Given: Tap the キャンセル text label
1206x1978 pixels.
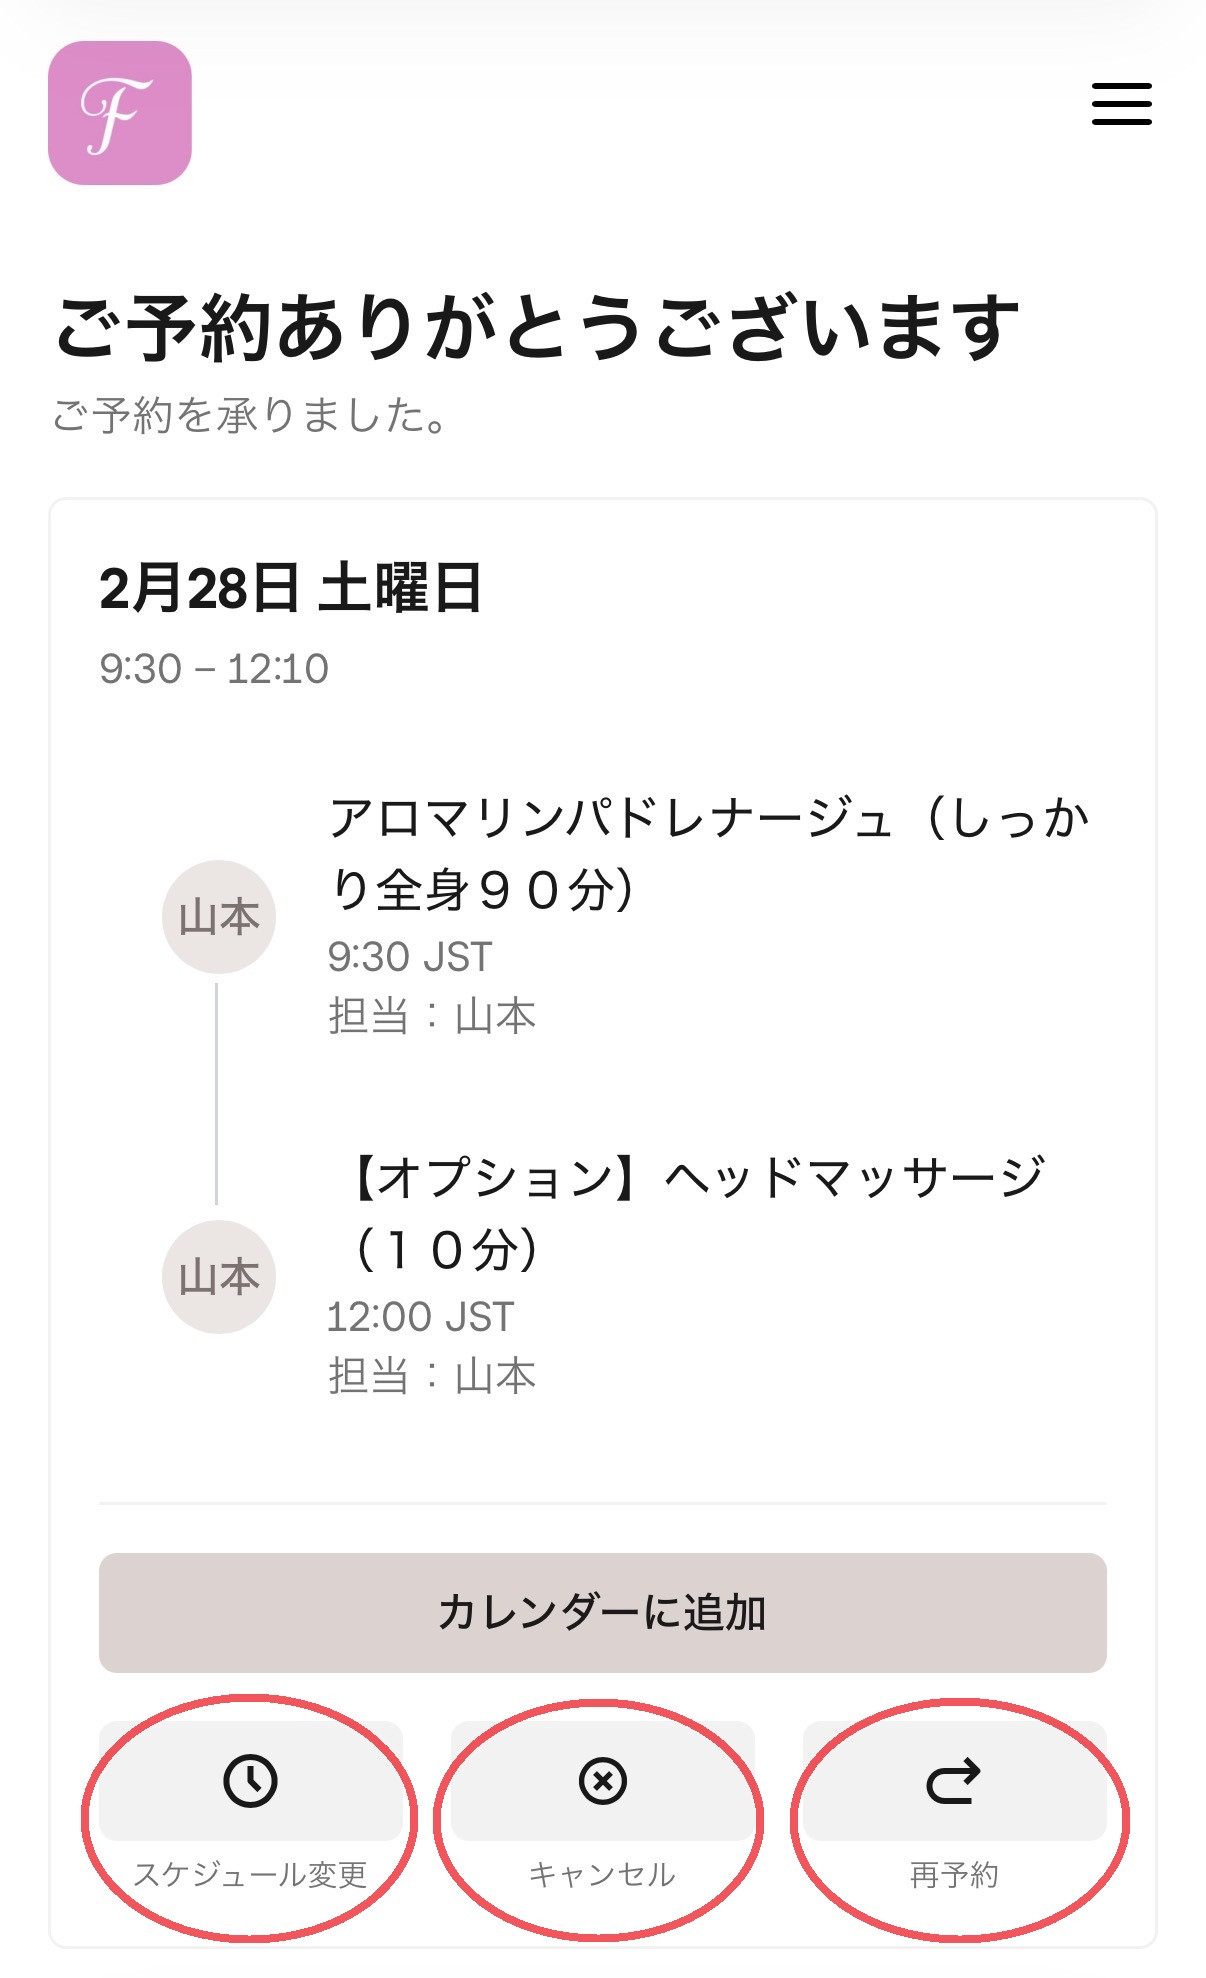Looking at the screenshot, I should click(x=602, y=1874).
